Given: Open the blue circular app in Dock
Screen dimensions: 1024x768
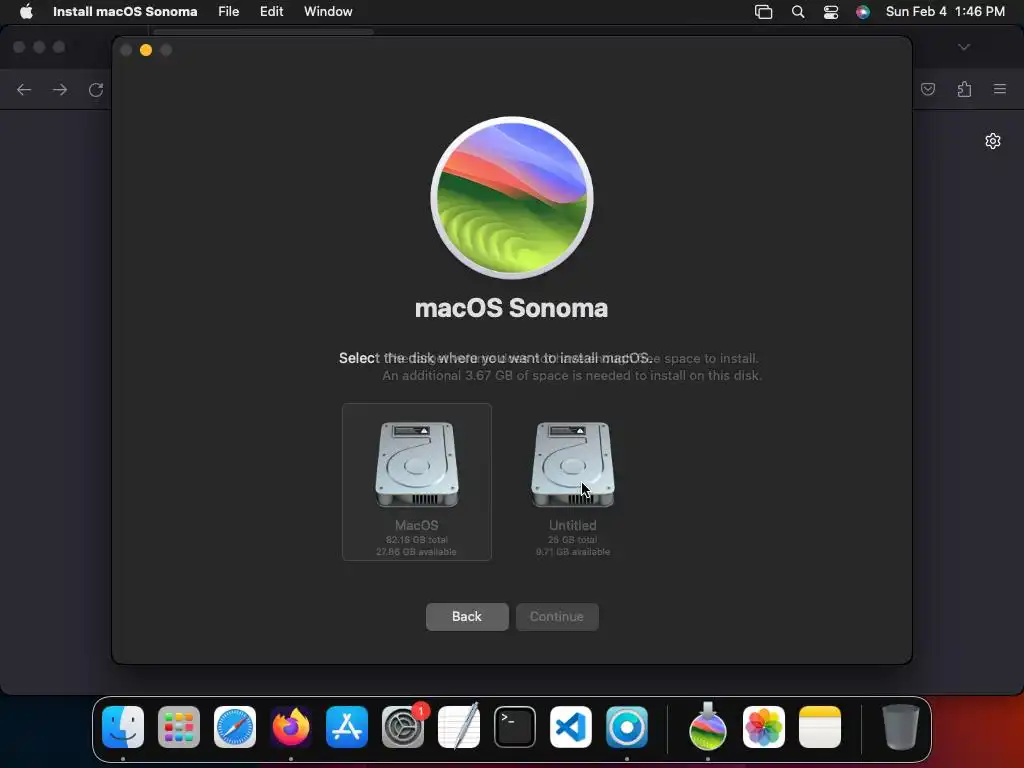Looking at the screenshot, I should point(627,727).
